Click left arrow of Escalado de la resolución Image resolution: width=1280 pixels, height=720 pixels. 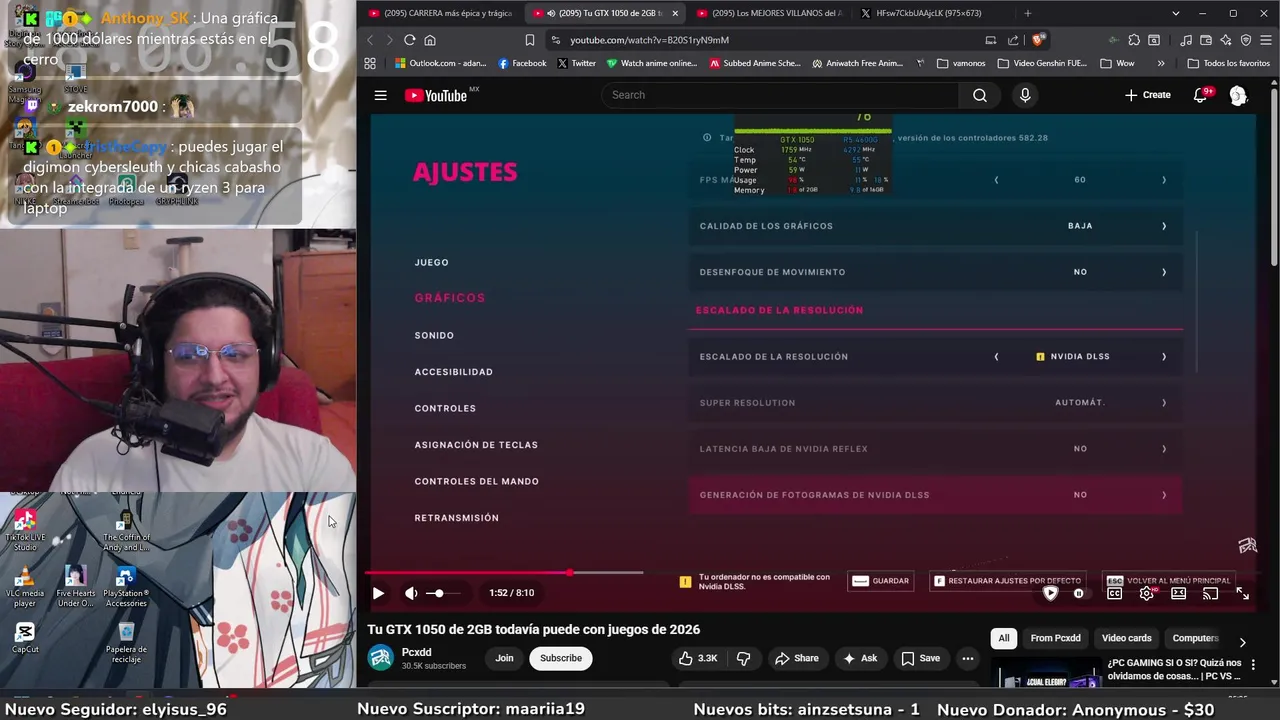[x=996, y=357]
